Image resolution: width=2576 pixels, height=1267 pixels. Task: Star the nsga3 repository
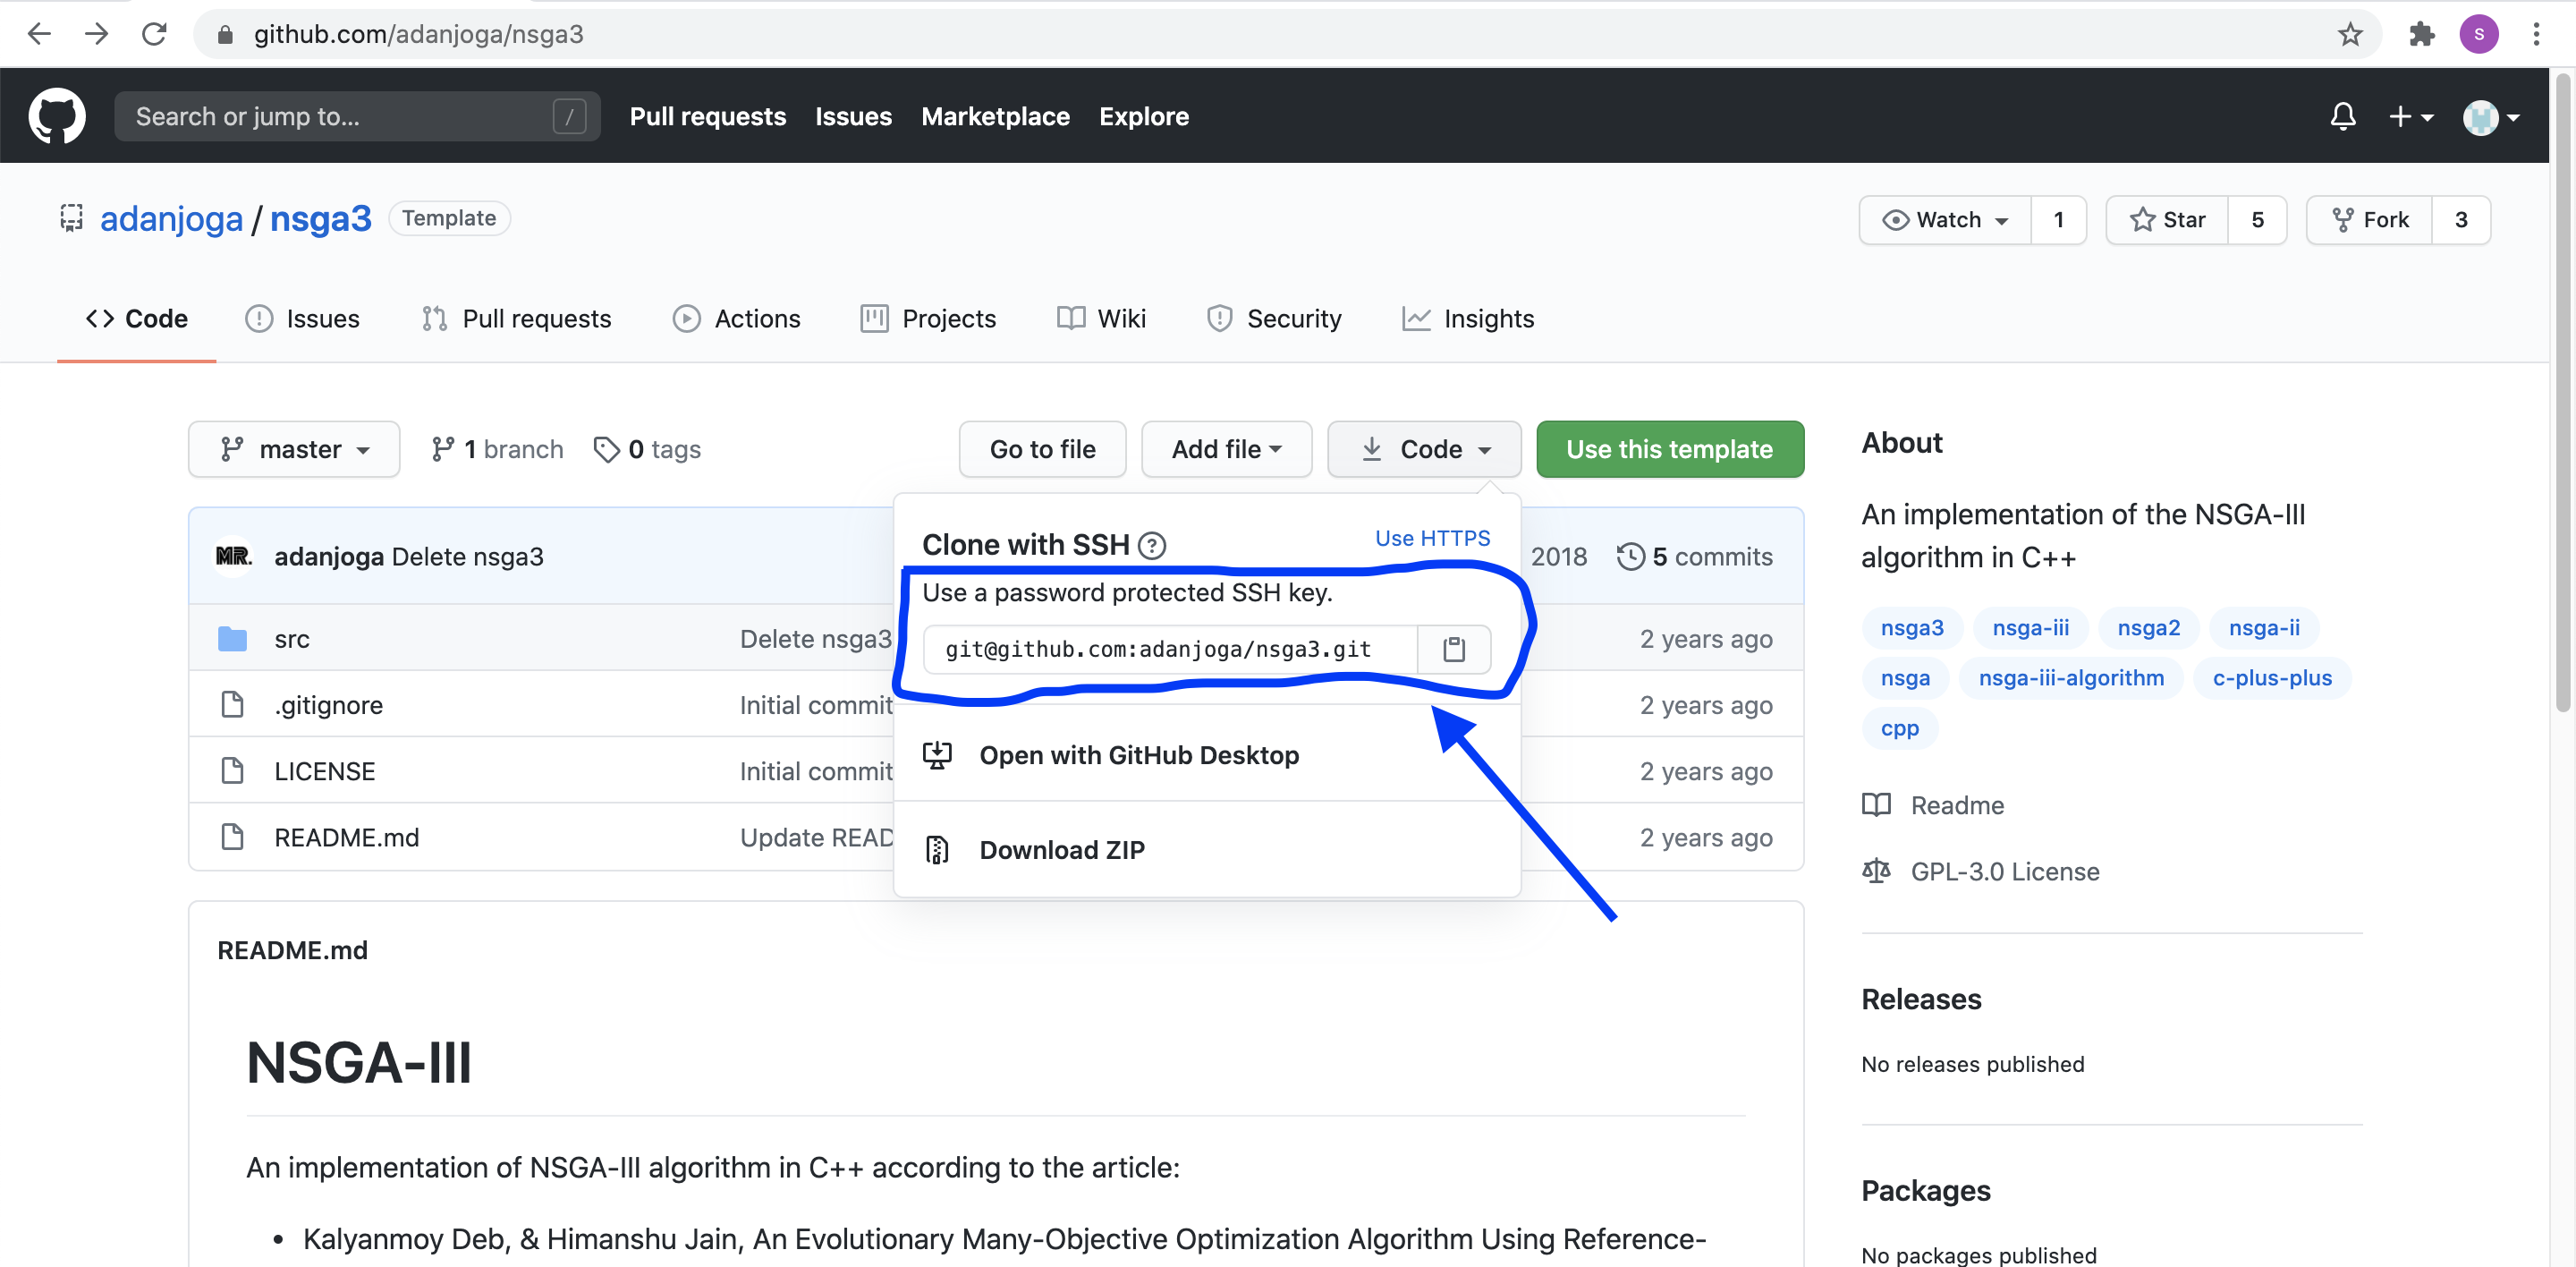(x=2167, y=220)
